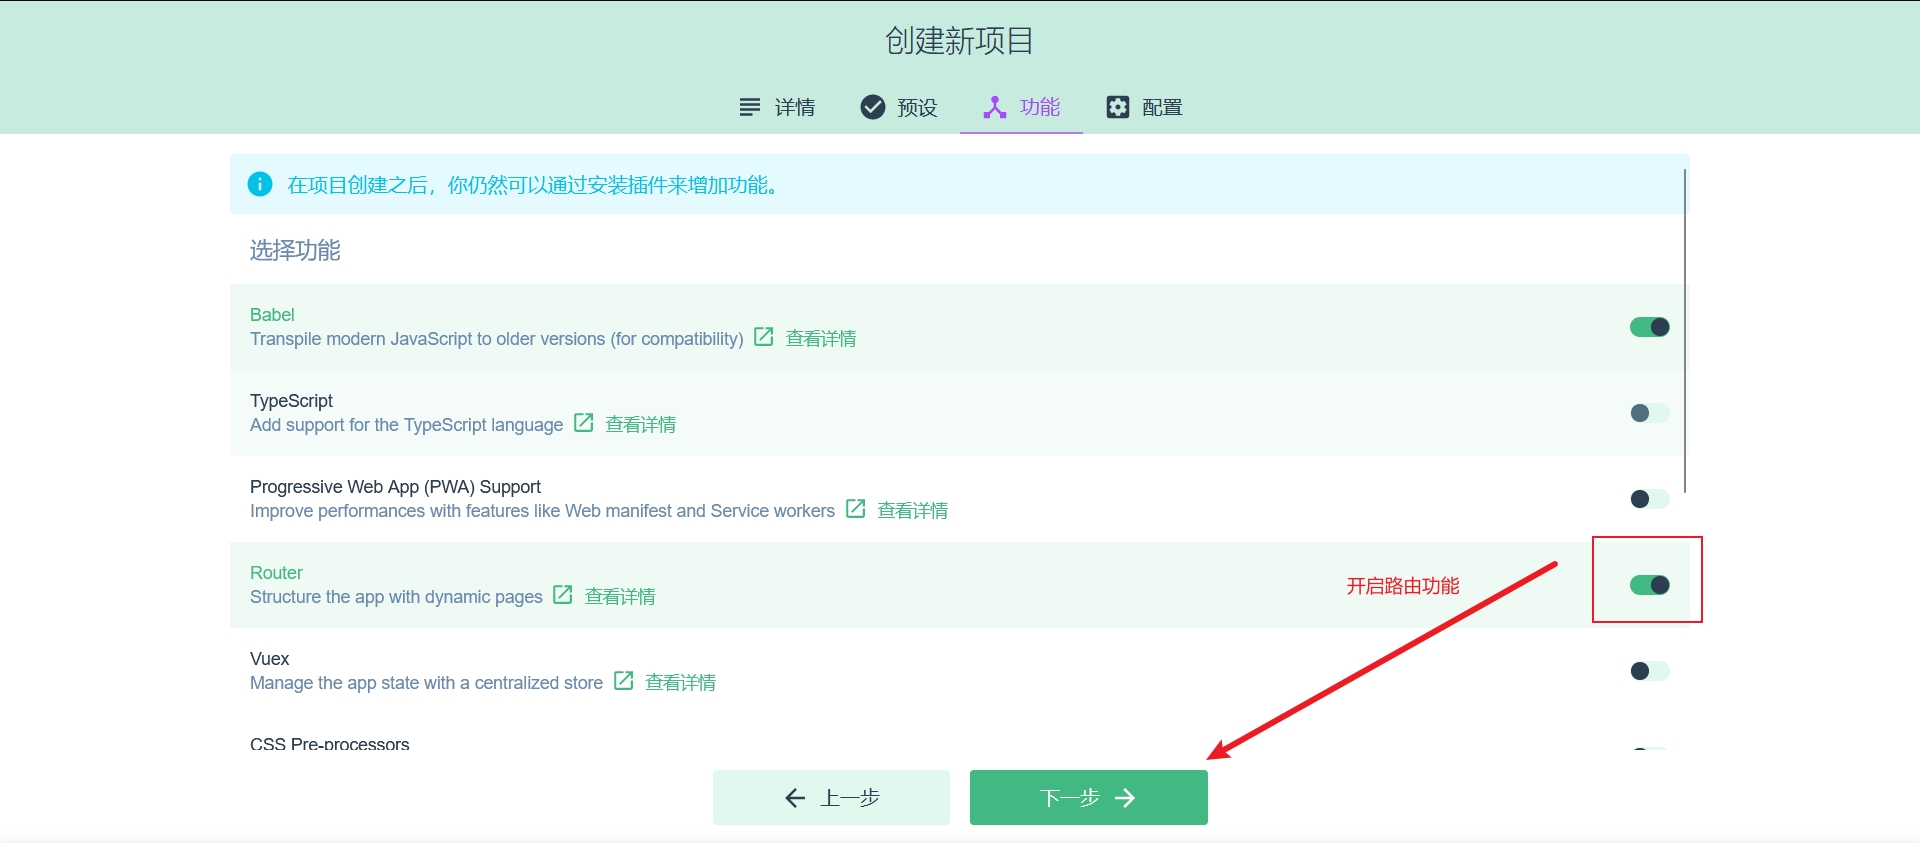Click external link icon in PWA Support row

[855, 509]
